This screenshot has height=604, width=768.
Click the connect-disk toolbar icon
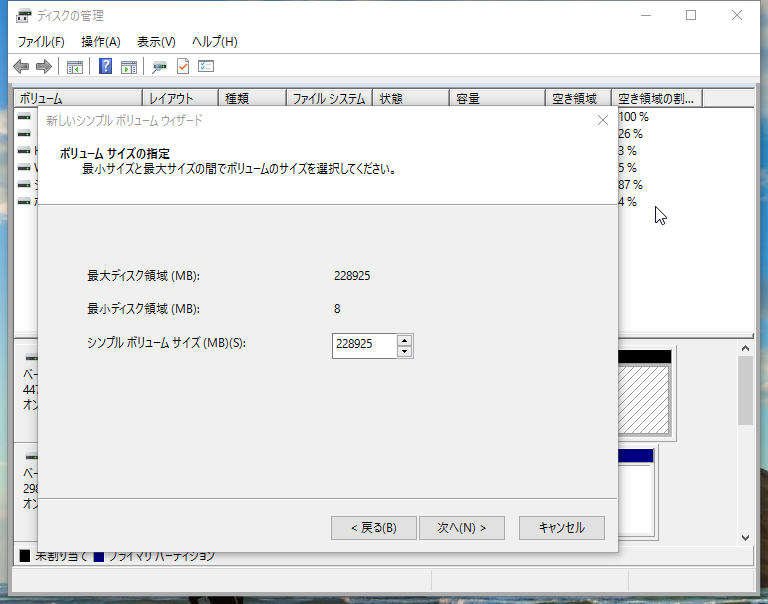pos(159,67)
